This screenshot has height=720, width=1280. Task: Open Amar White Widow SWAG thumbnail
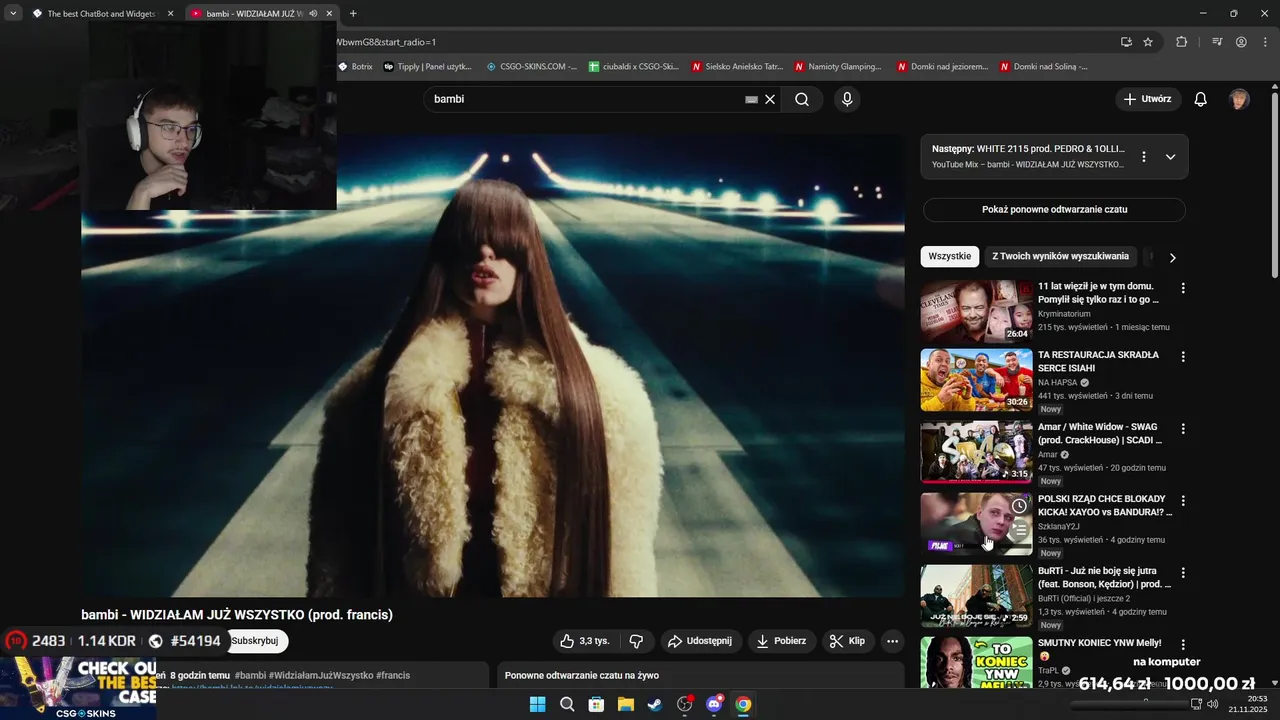pyautogui.click(x=976, y=452)
